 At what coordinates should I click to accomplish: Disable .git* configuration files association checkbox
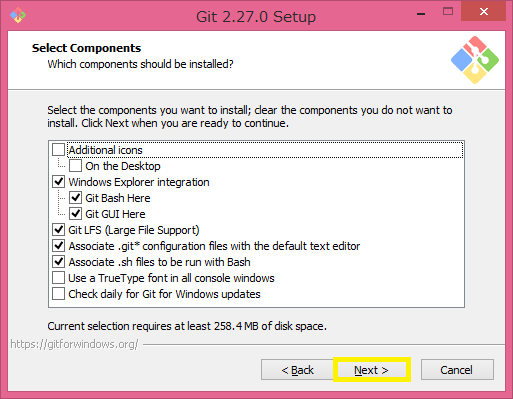click(x=58, y=246)
